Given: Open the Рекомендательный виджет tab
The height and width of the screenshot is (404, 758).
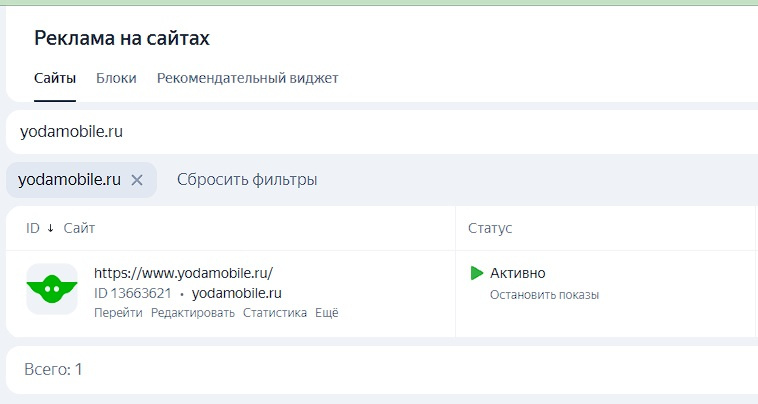Looking at the screenshot, I should point(248,78).
